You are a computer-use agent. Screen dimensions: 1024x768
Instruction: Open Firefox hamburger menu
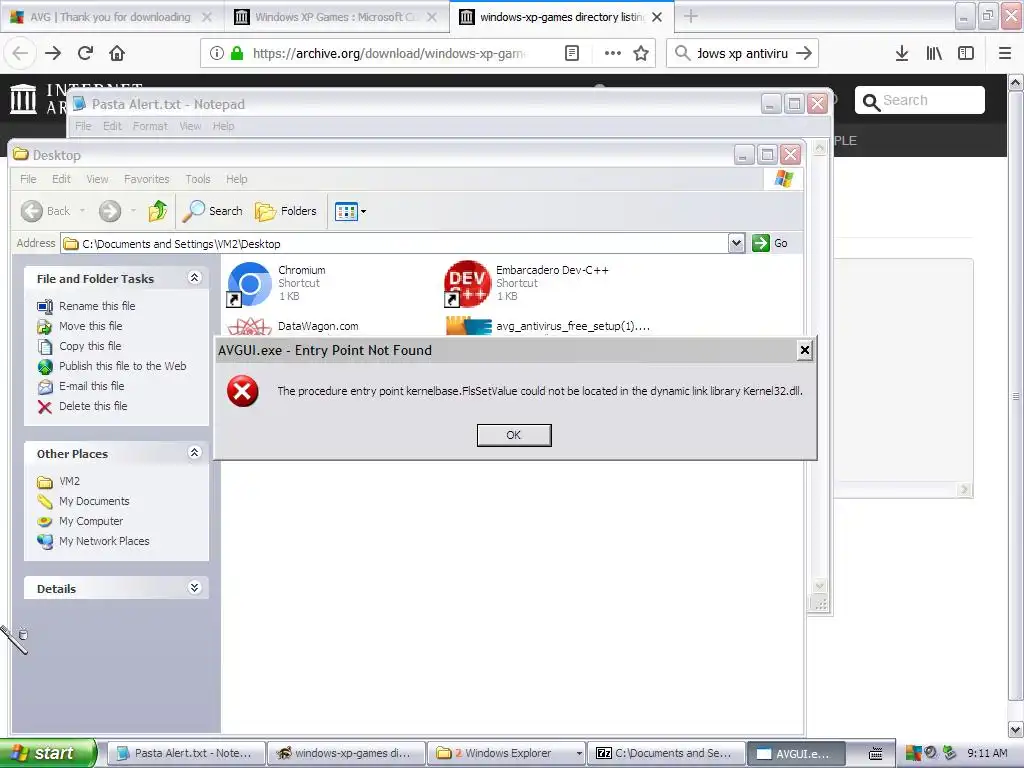click(1005, 53)
